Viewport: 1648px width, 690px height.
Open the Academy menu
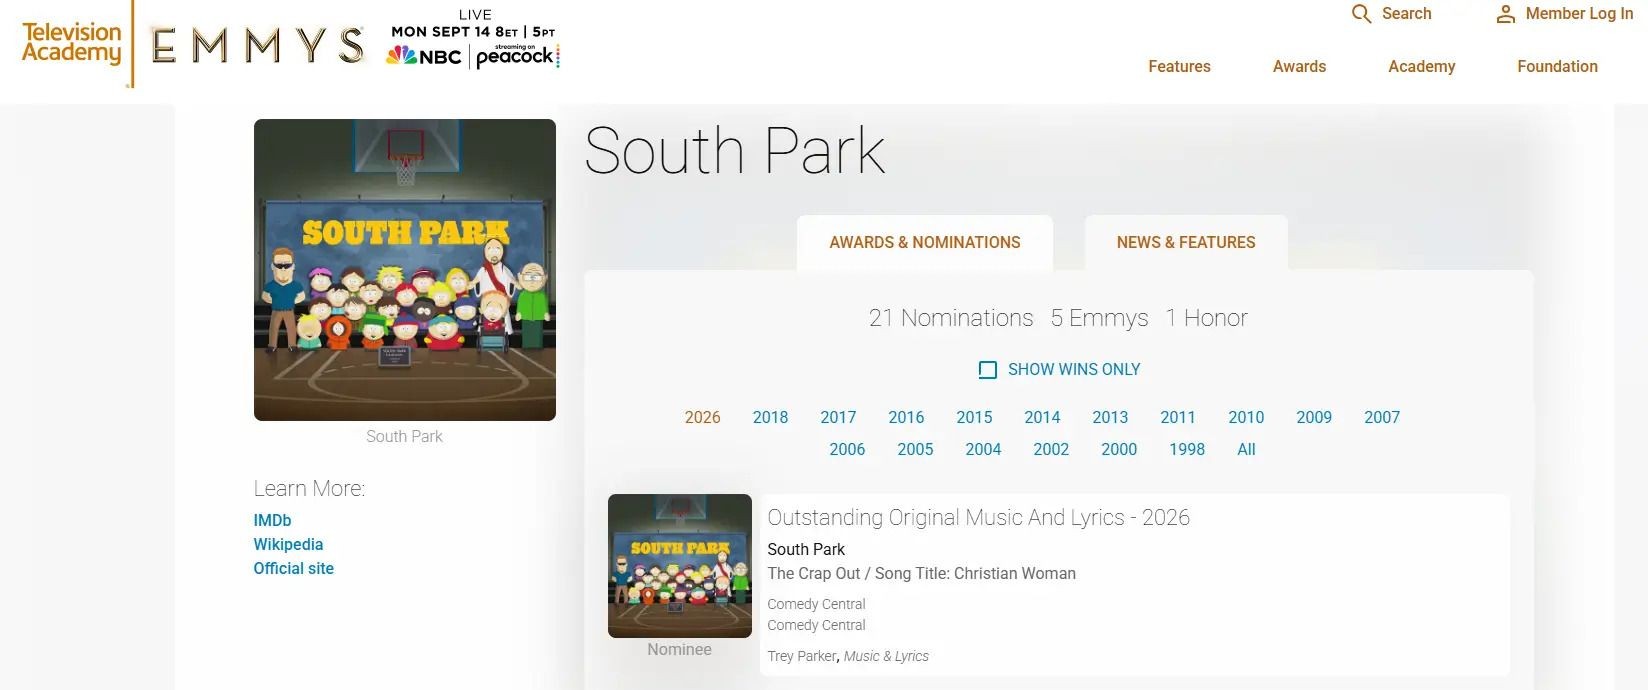click(1421, 66)
